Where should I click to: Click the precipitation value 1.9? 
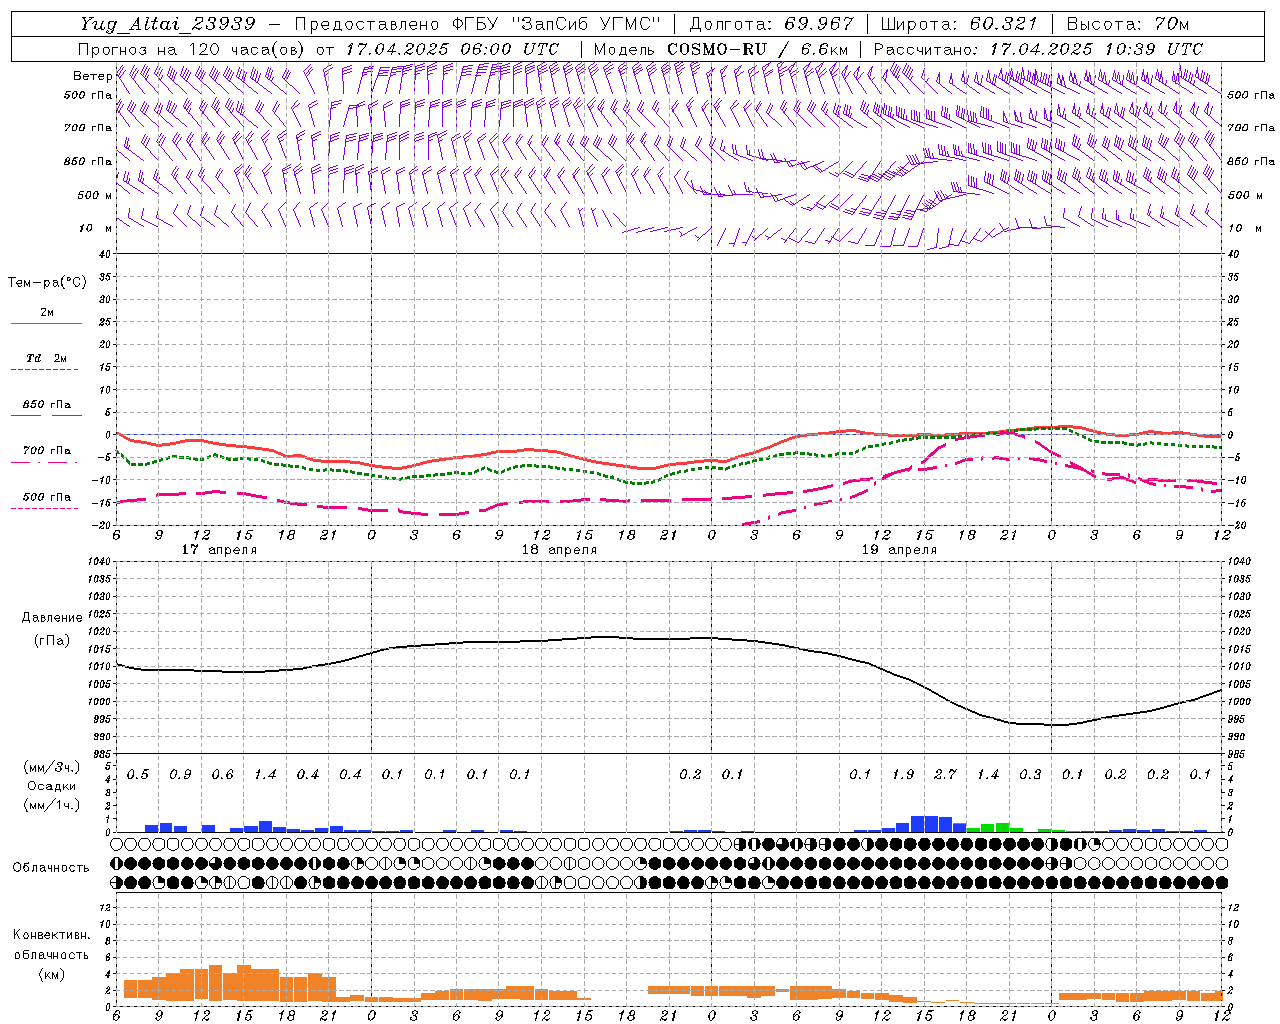(903, 775)
